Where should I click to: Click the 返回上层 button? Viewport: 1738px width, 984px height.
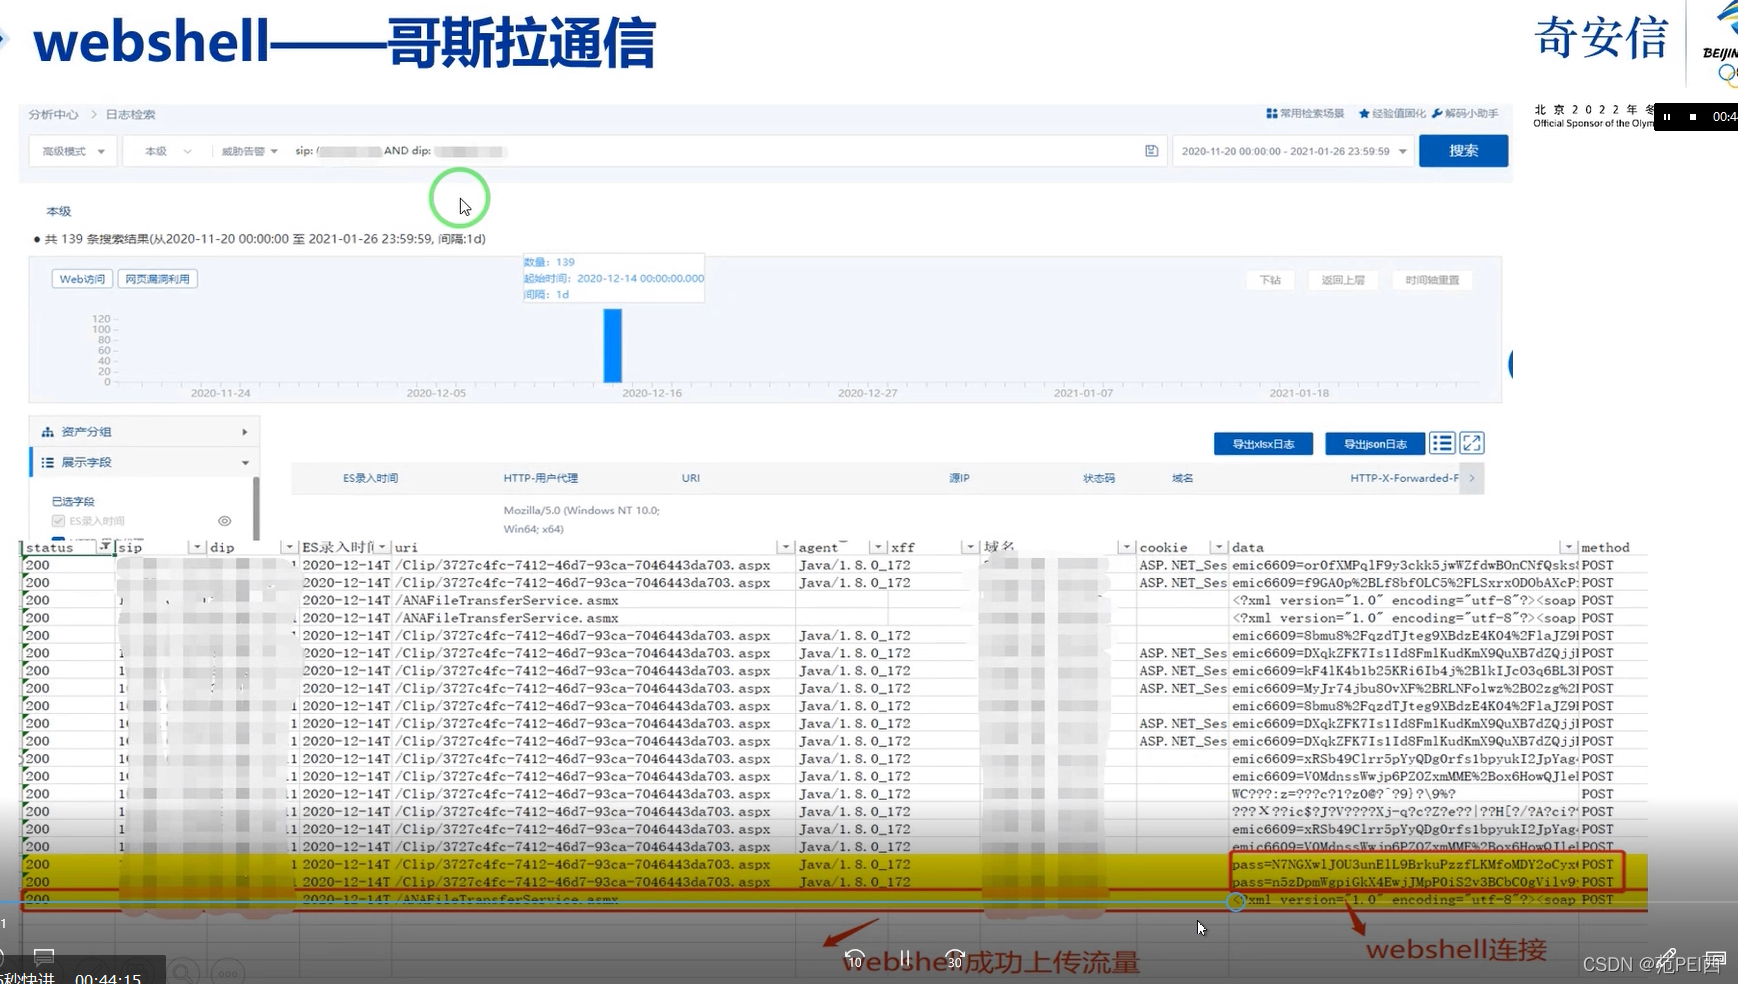coord(1343,280)
